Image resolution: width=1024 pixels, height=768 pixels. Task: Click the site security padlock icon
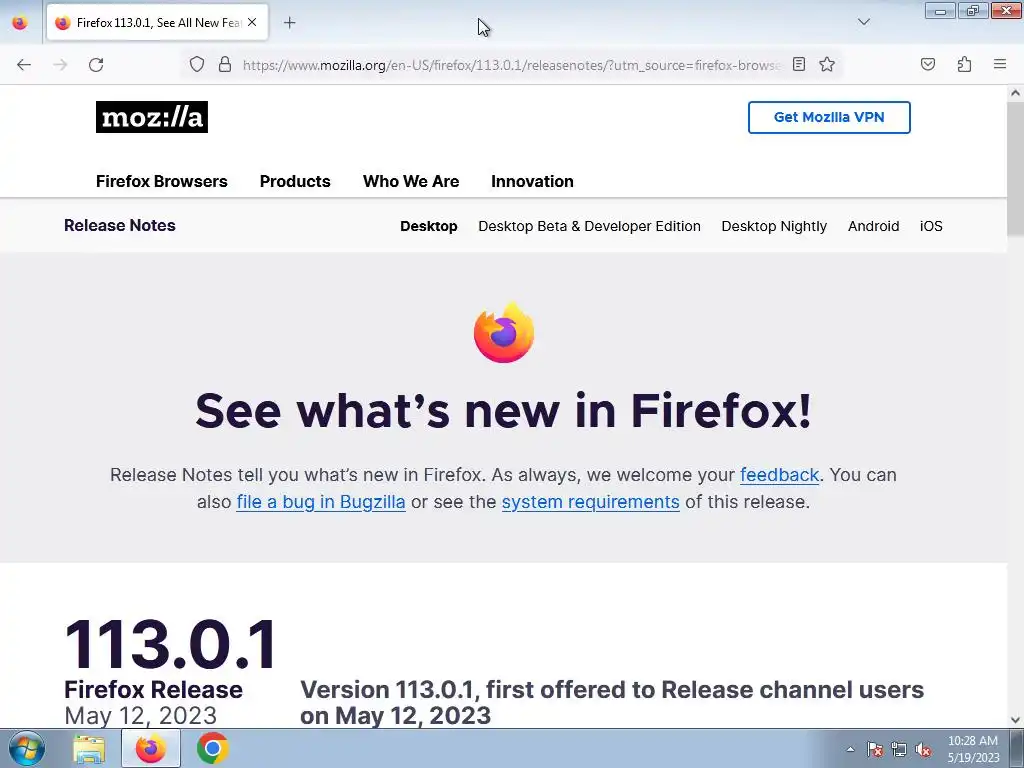(225, 65)
